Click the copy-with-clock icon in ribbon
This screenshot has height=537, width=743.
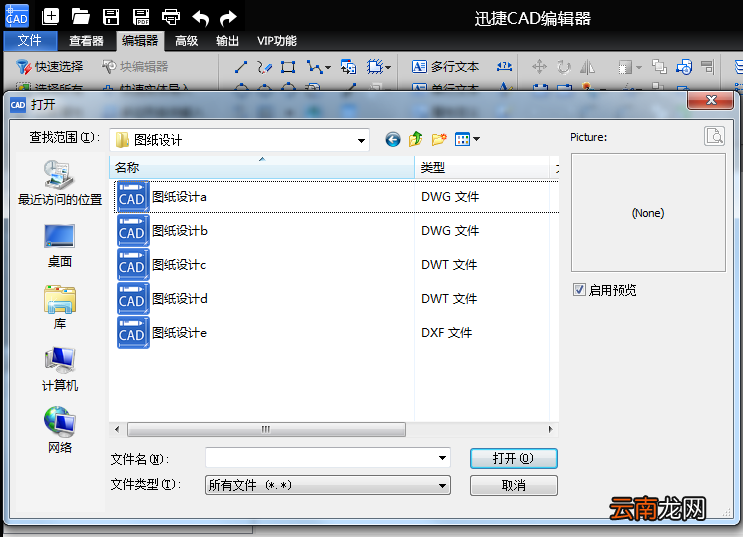(684, 67)
